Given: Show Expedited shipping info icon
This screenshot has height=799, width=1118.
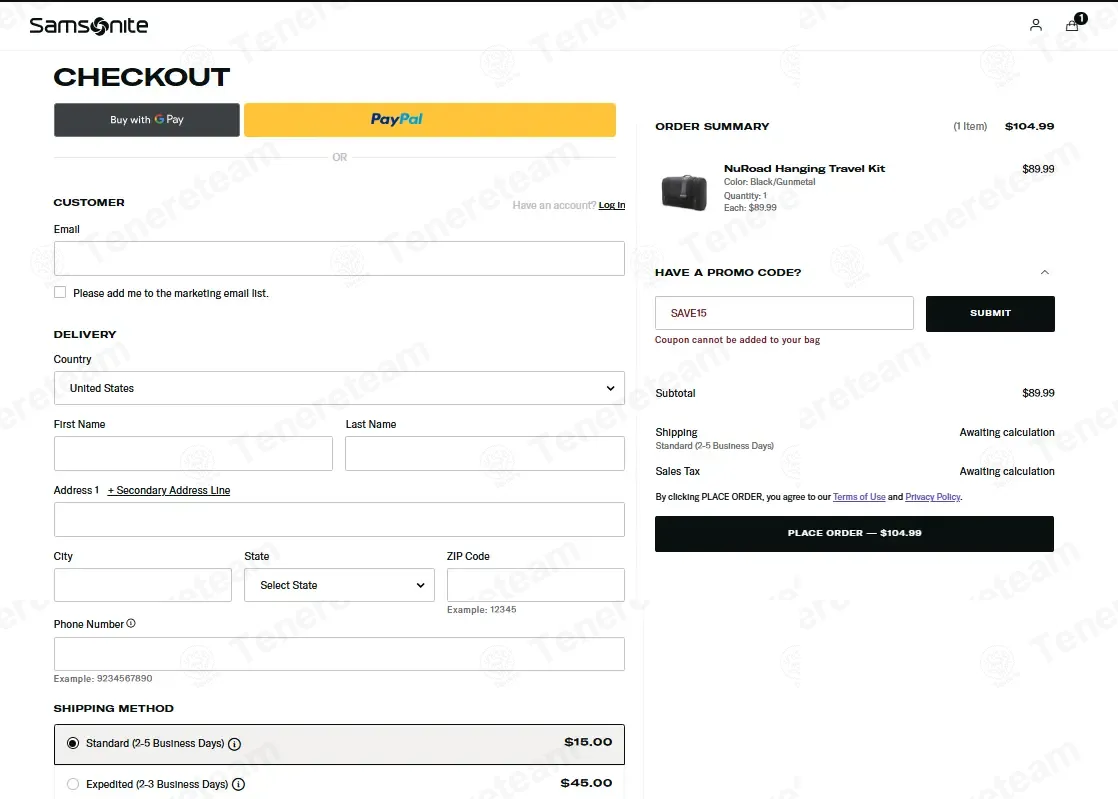Looking at the screenshot, I should (x=239, y=785).
